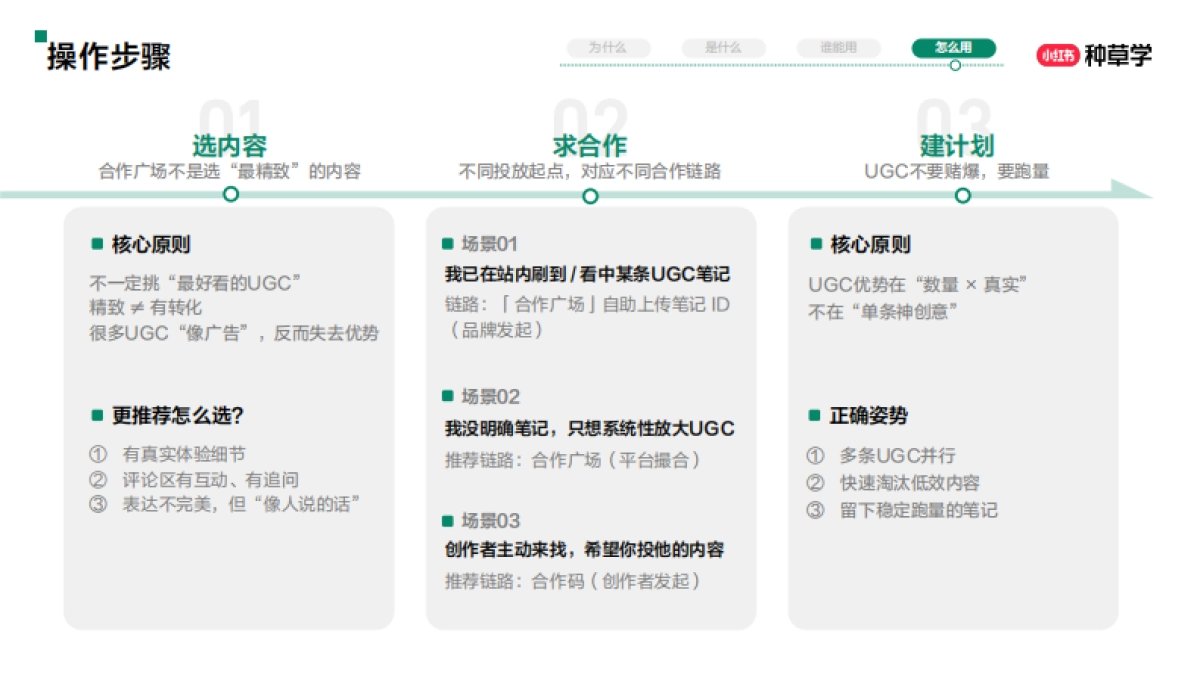Screen dimensions: 1200x675
Task: Click the 谁能用 pill button
Action: point(839,46)
